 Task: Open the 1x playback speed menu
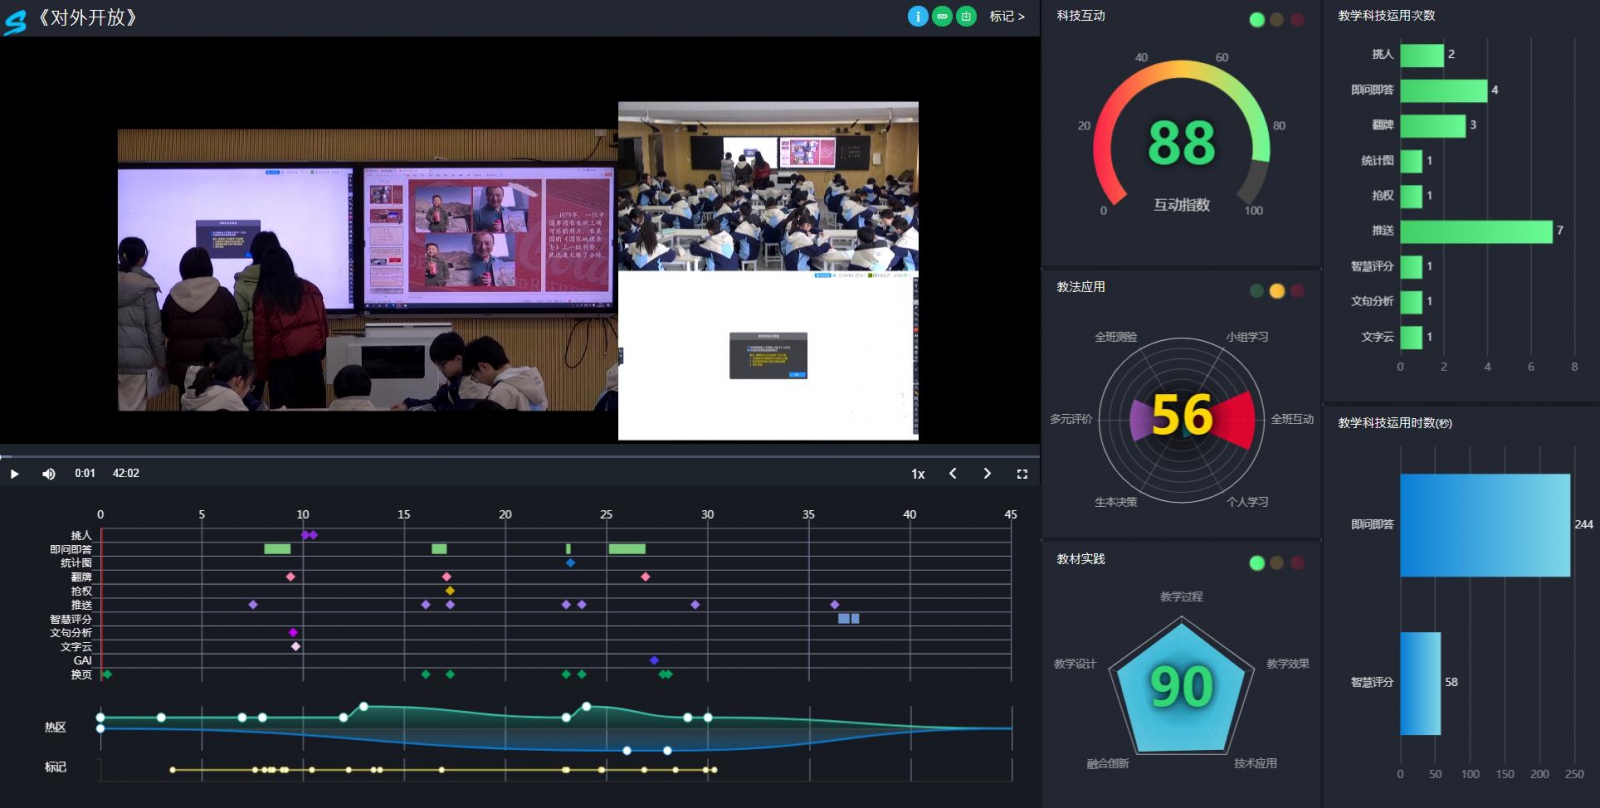coord(918,474)
